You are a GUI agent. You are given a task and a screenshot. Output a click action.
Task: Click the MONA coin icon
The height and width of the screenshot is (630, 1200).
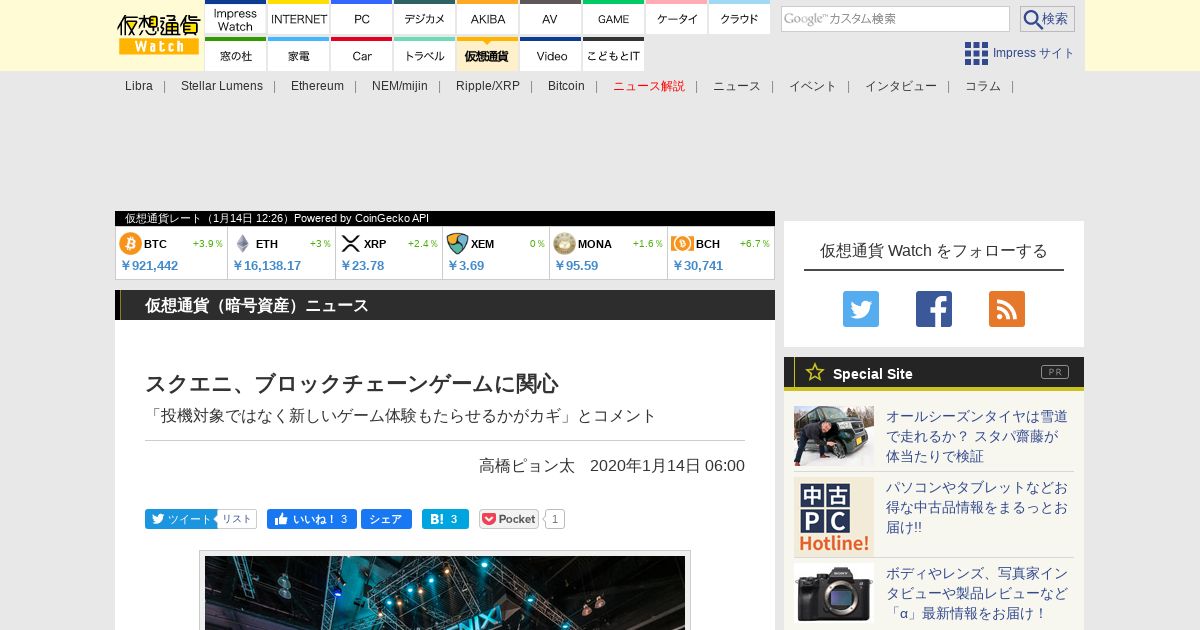click(564, 244)
